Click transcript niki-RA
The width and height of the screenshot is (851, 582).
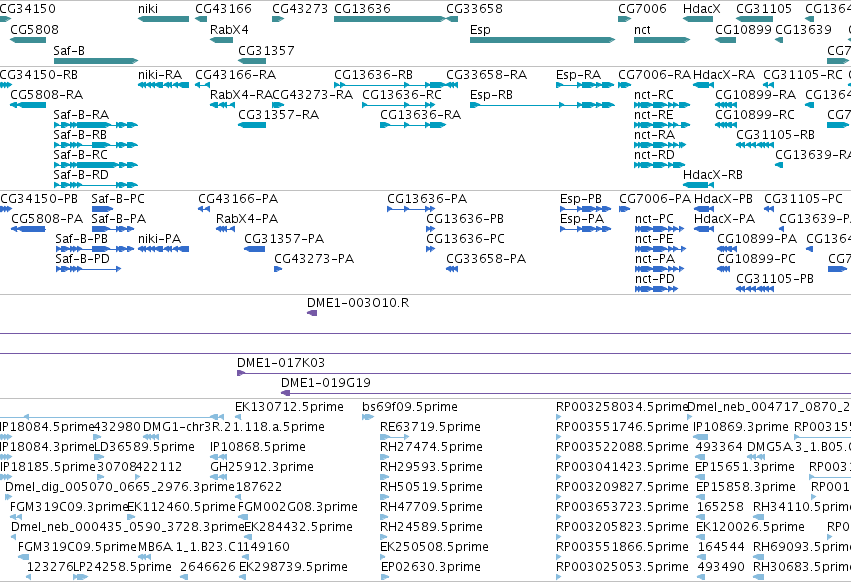[x=163, y=85]
